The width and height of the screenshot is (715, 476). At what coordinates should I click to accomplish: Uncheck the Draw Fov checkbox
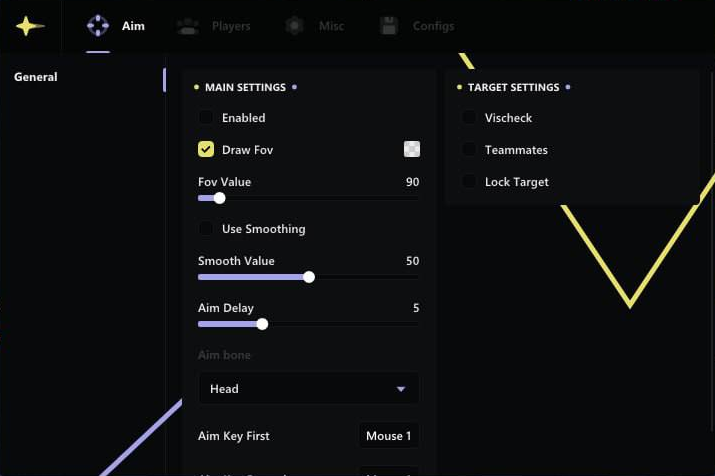(x=206, y=149)
